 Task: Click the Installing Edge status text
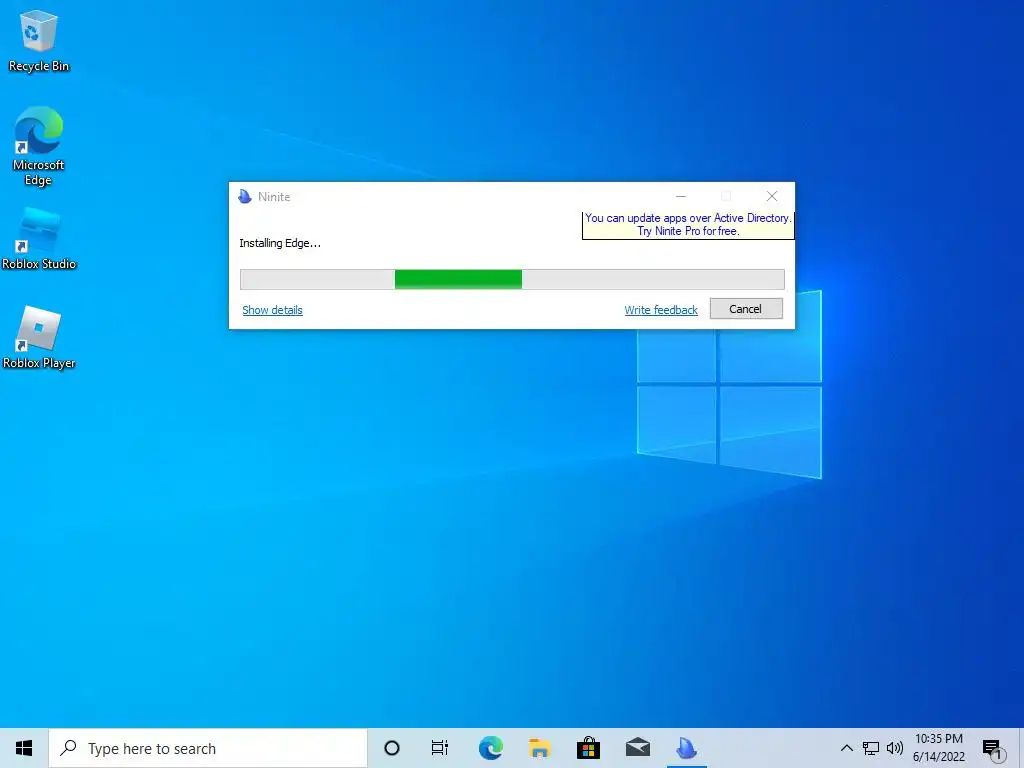[x=280, y=243]
